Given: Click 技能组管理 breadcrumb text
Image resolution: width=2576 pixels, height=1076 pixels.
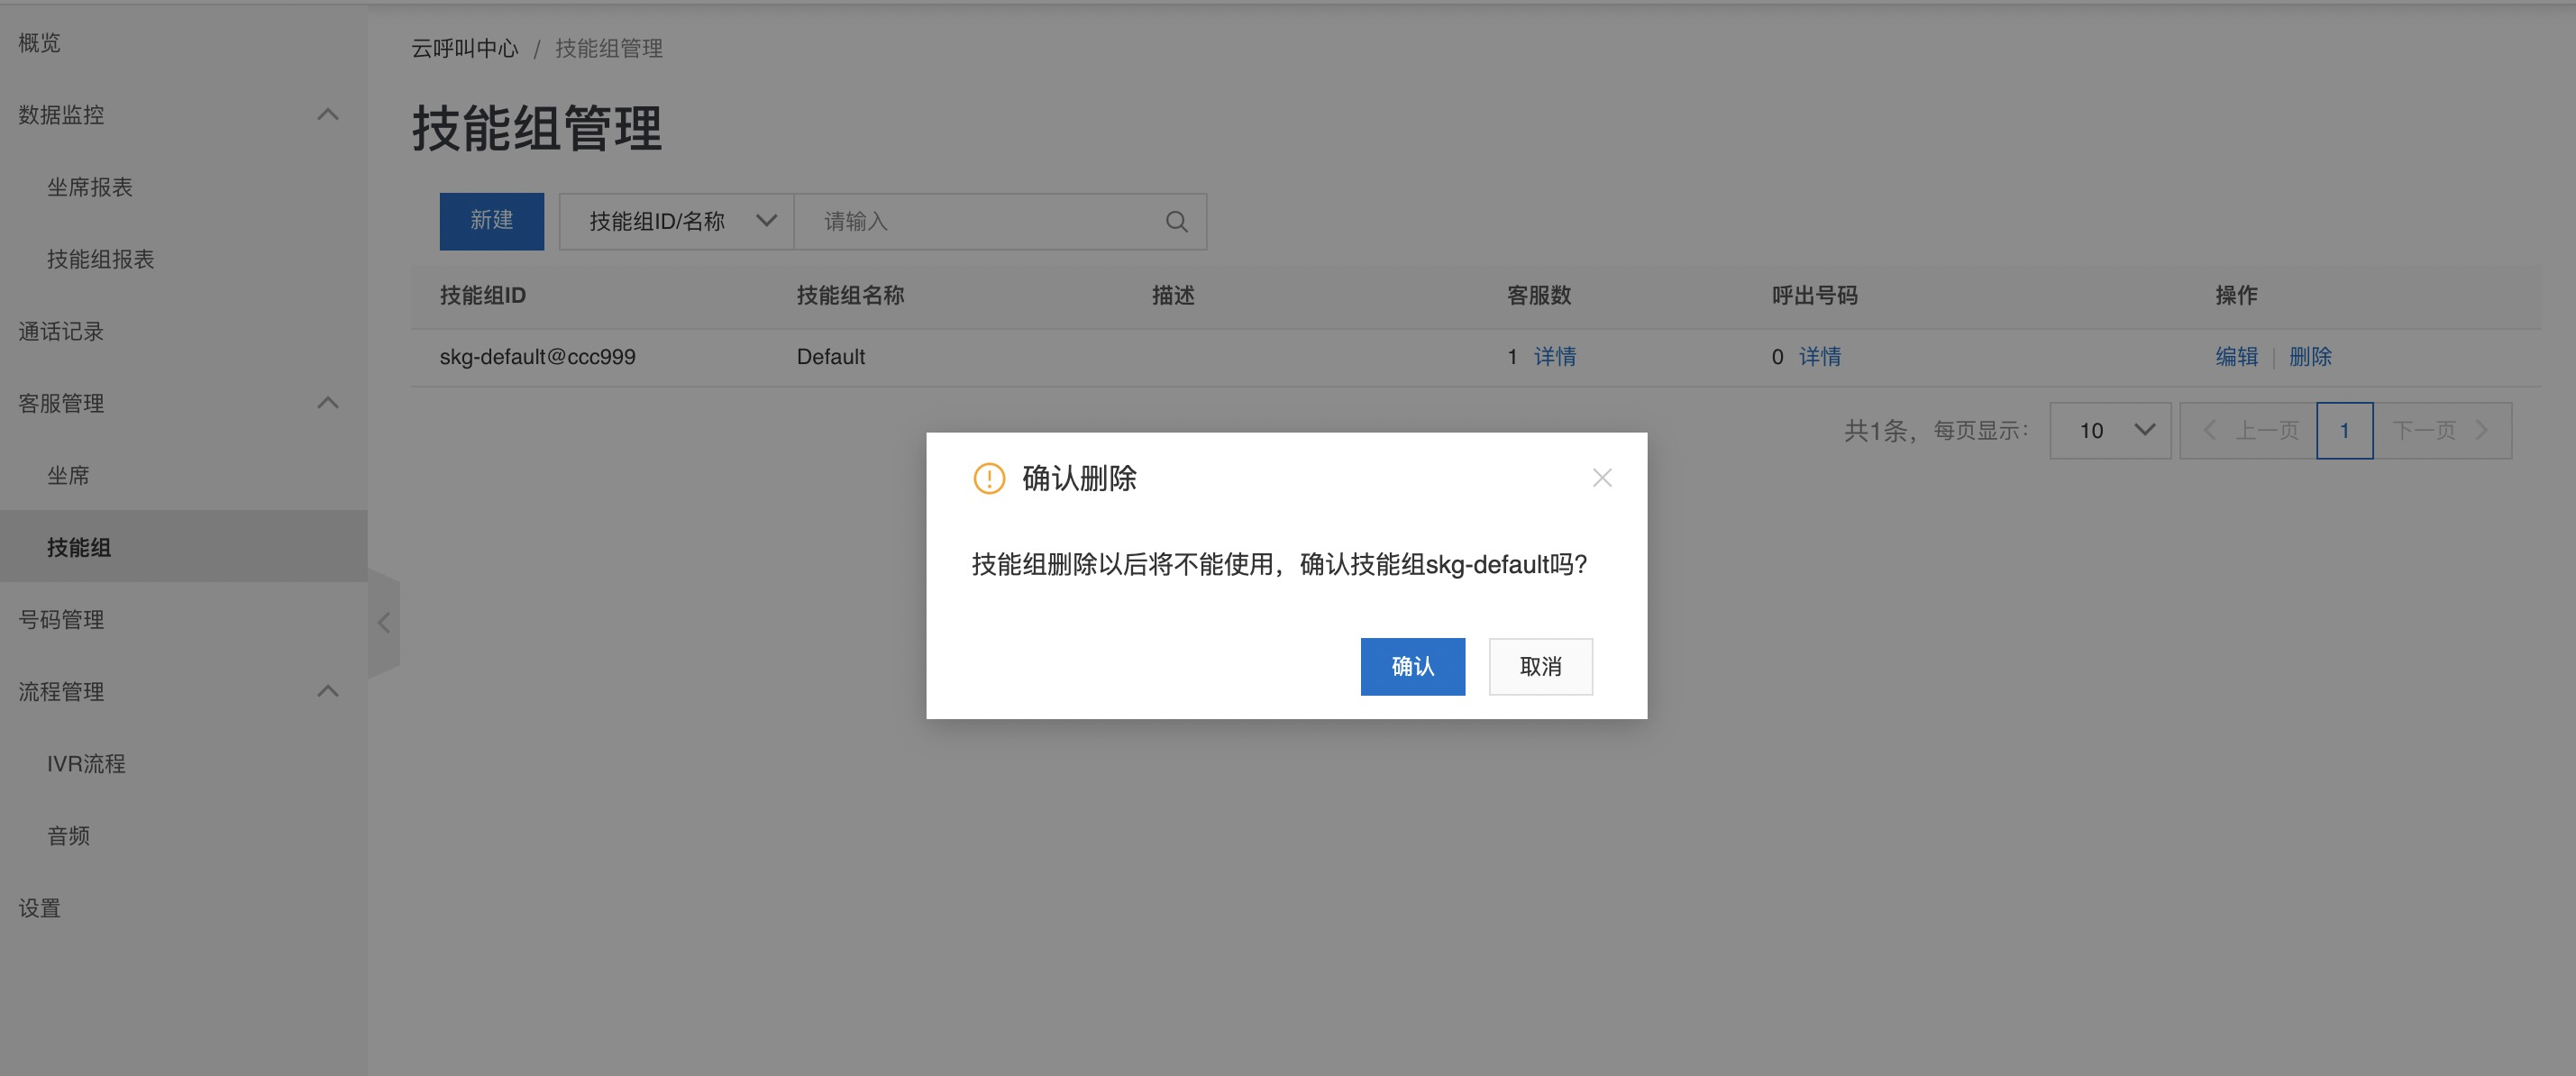Looking at the screenshot, I should [x=609, y=48].
